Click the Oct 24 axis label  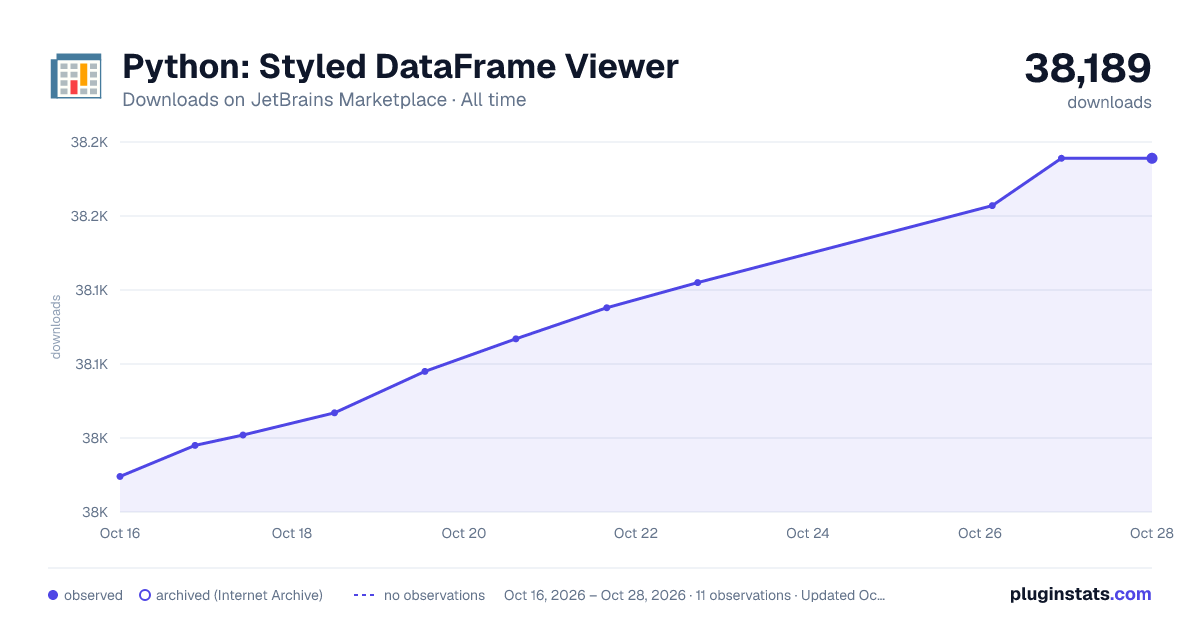point(808,533)
